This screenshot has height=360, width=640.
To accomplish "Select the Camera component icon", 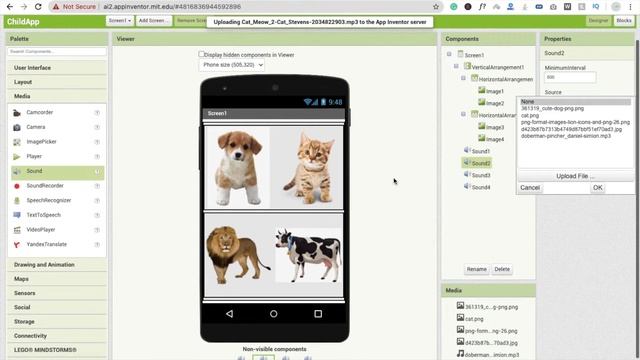I will (x=17, y=127).
